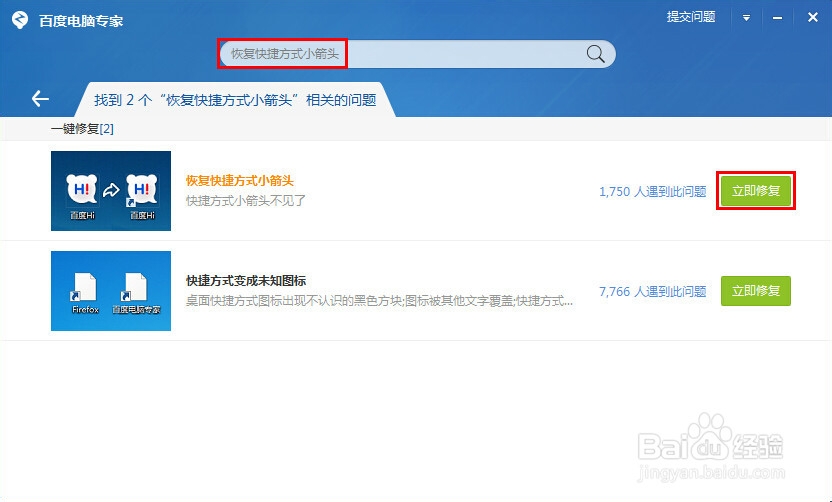Image resolution: width=832 pixels, height=502 pixels.
Task: Click the 1,750 人遇到此问题 count
Action: (653, 192)
